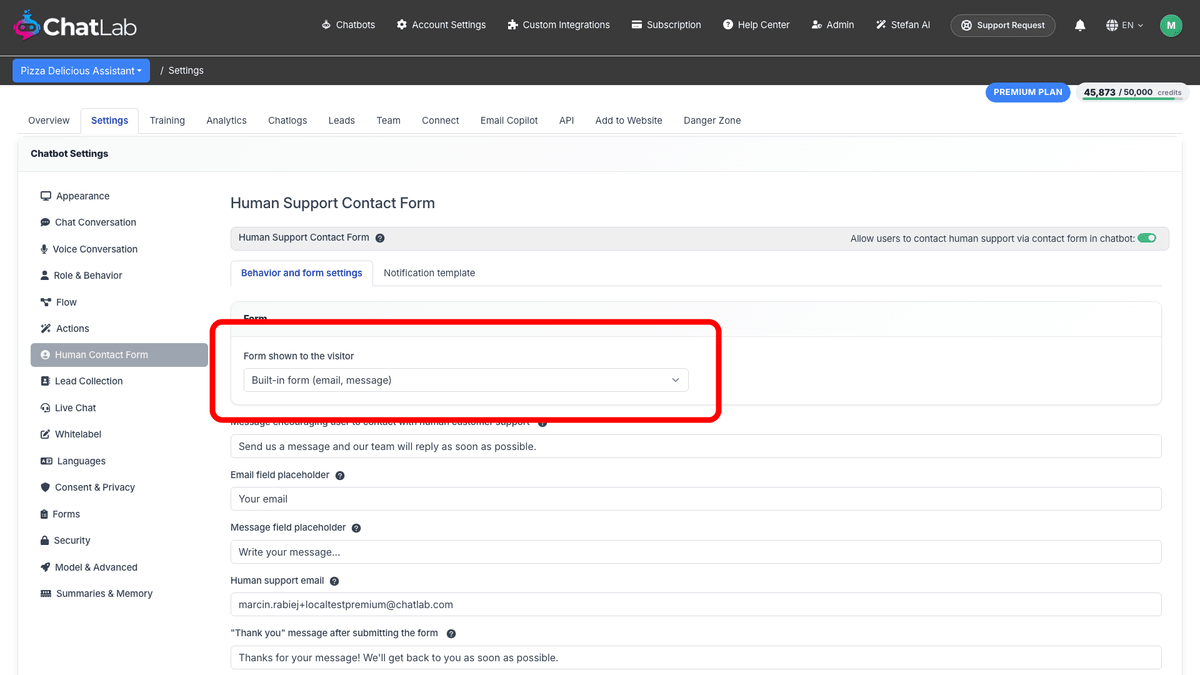
Task: Click the Actions wand icon
Action: coord(45,328)
